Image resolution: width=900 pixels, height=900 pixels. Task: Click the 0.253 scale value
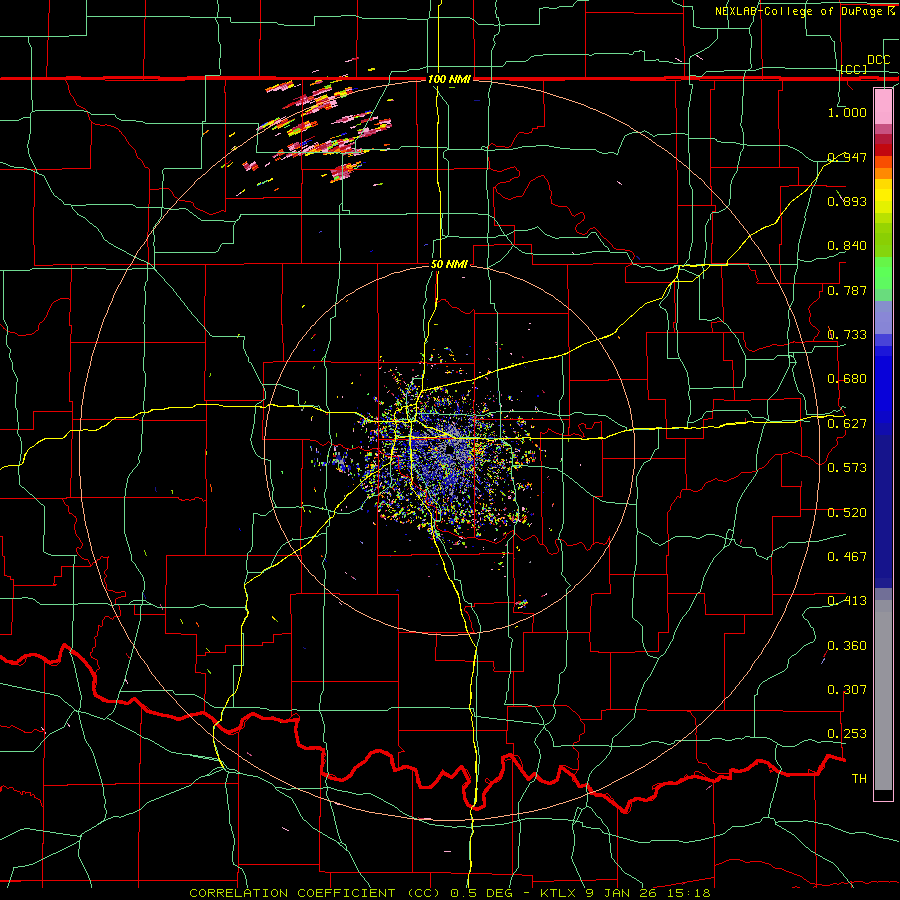pos(847,734)
